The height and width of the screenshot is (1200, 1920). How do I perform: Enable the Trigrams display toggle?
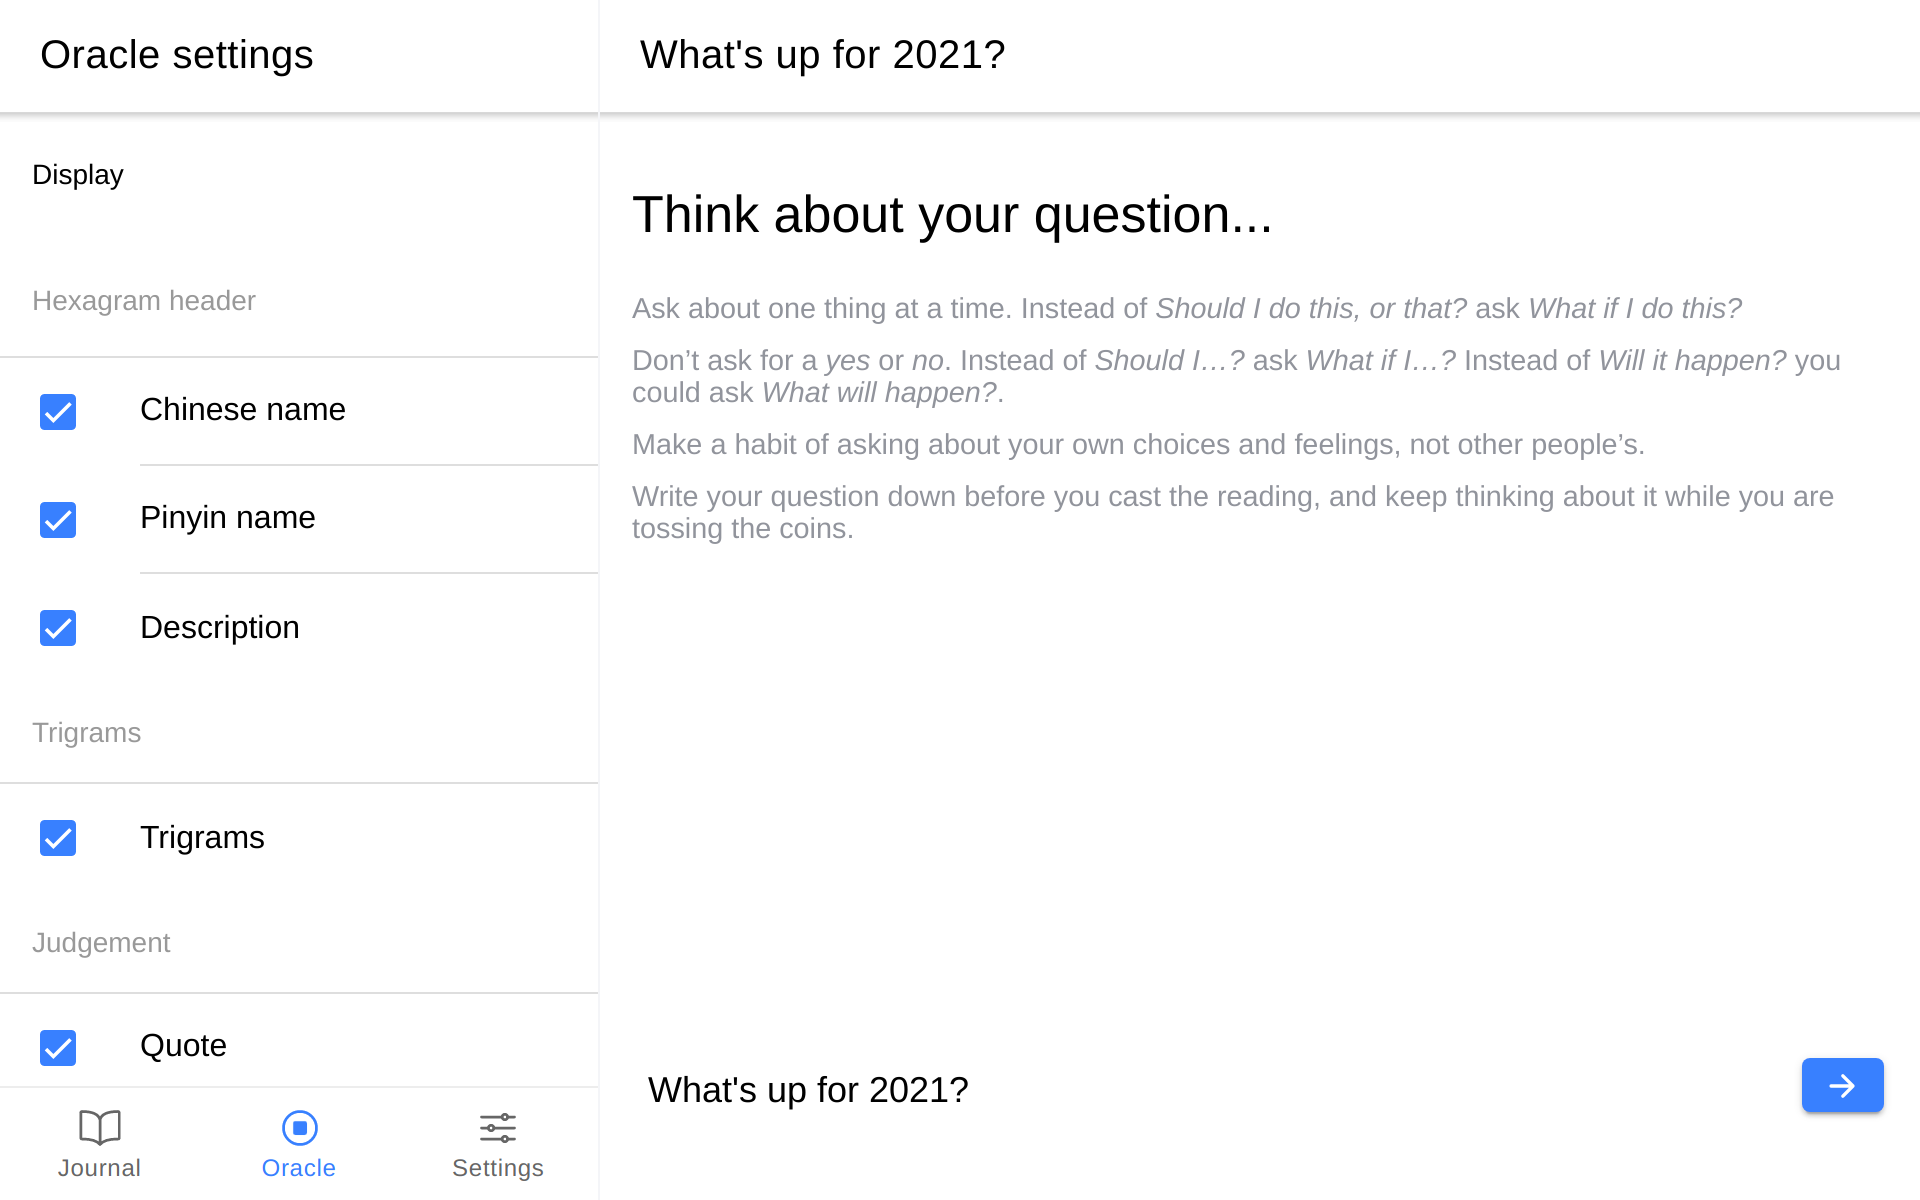(58, 836)
